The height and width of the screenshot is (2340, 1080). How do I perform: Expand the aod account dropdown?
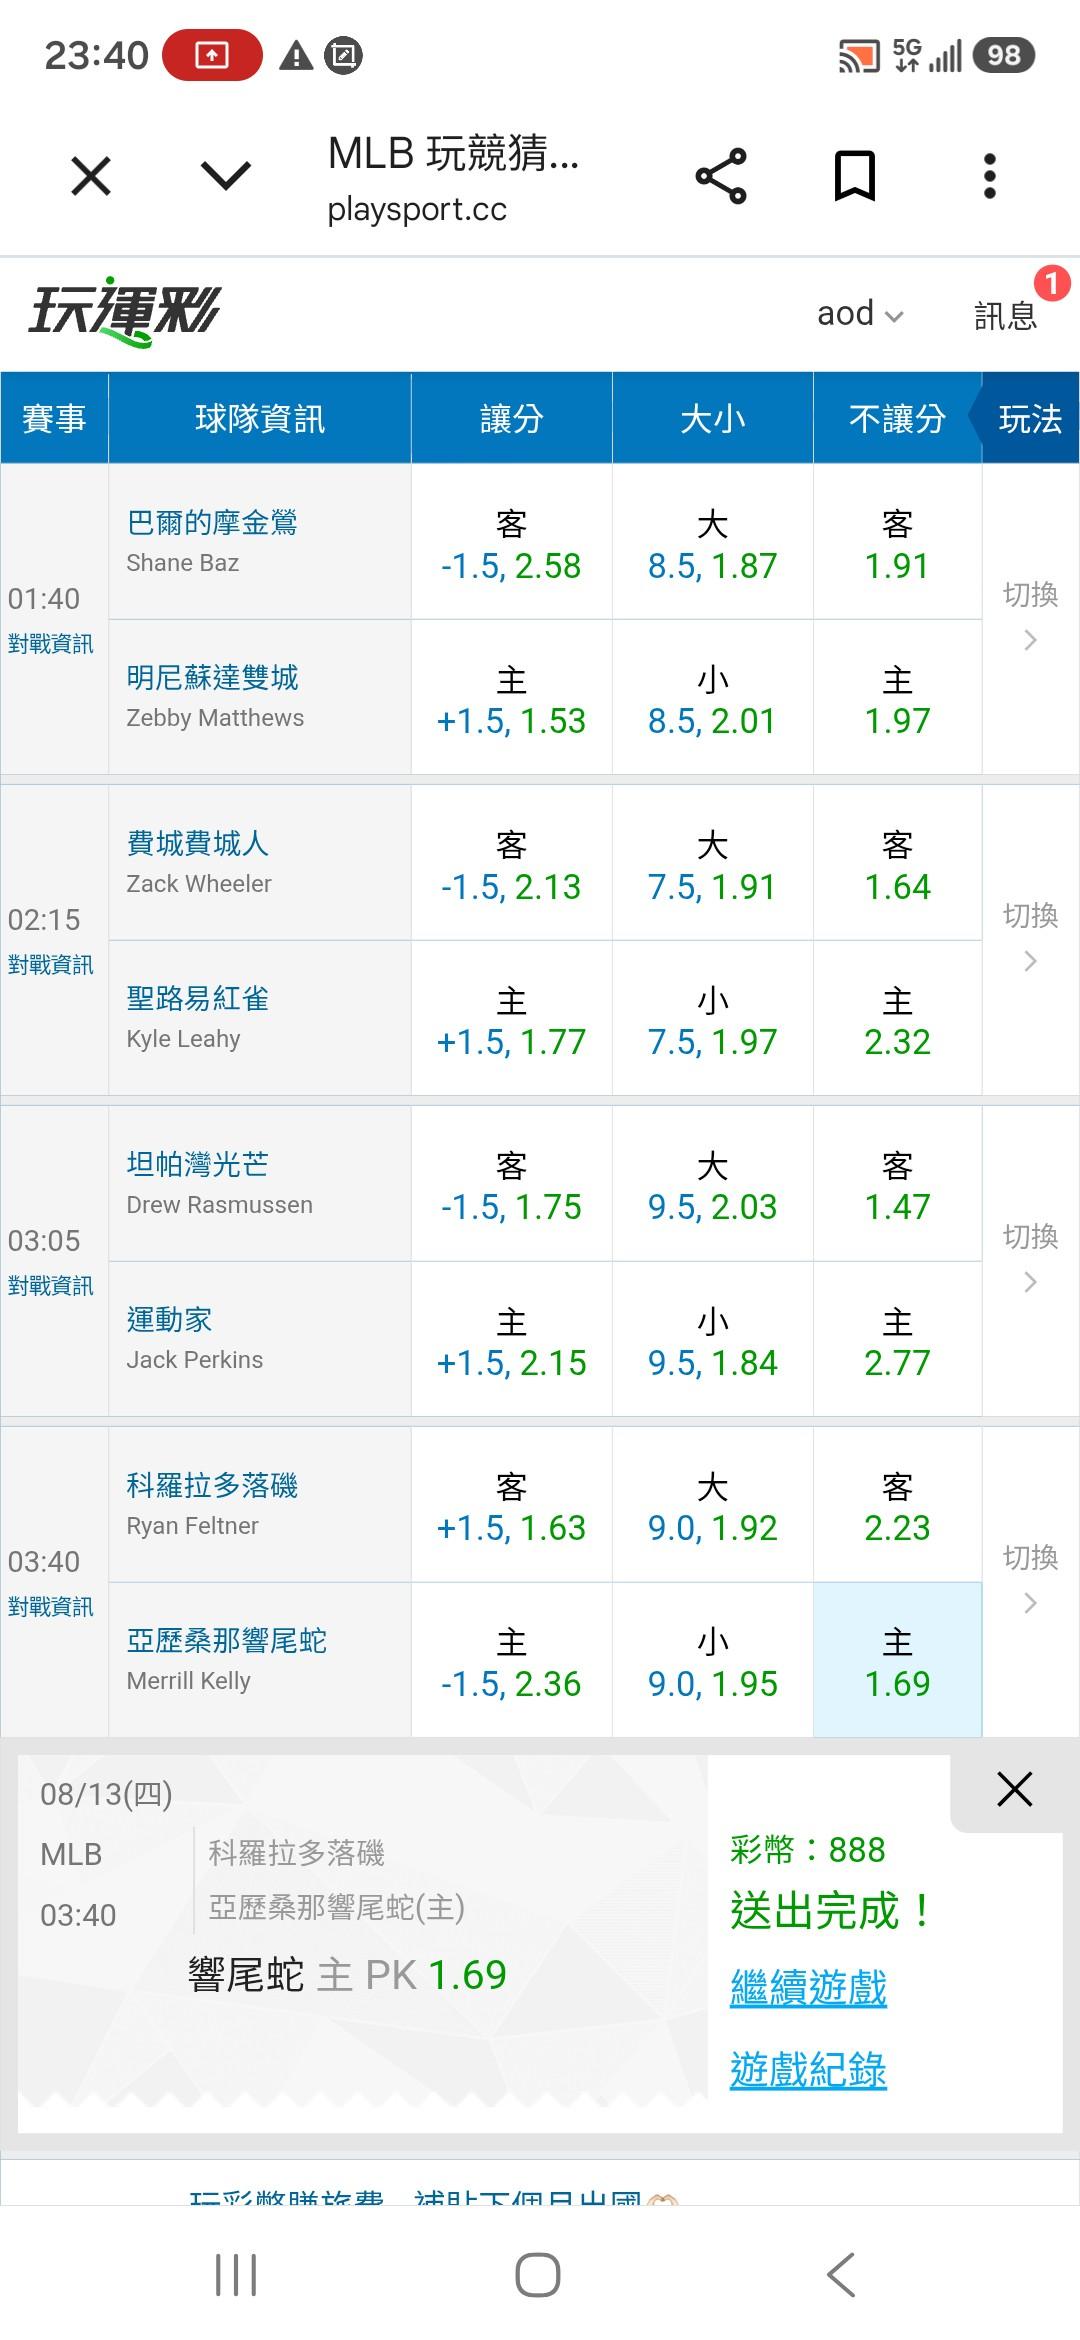pos(860,314)
